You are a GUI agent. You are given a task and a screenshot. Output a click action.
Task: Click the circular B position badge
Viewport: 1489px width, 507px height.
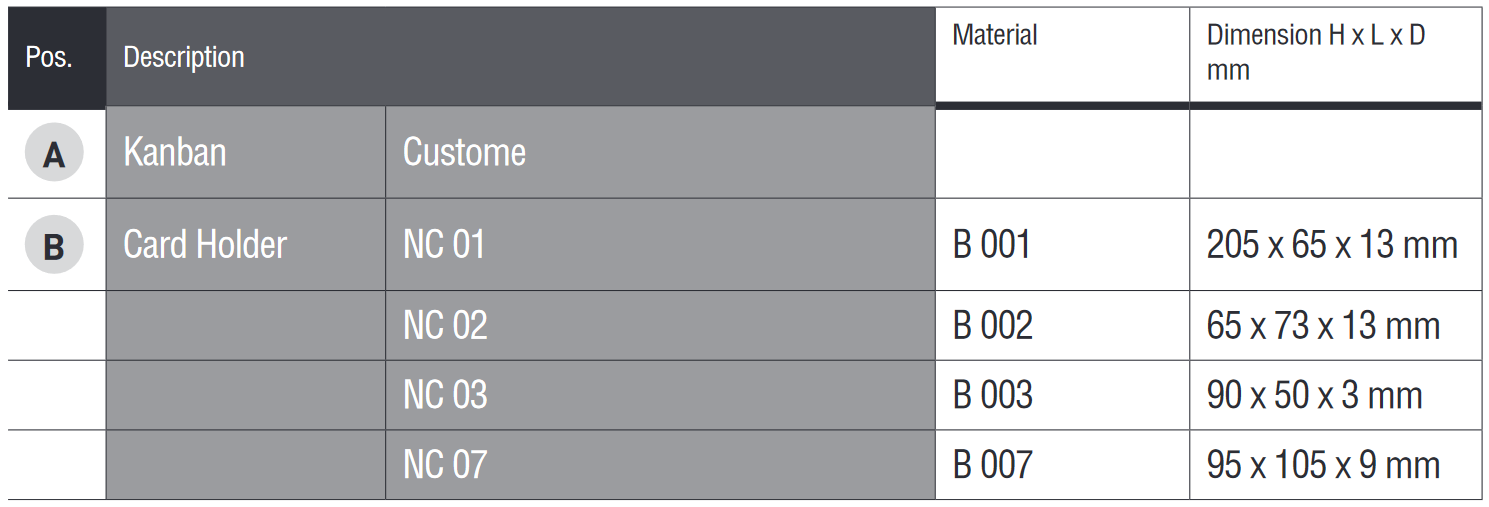(54, 245)
